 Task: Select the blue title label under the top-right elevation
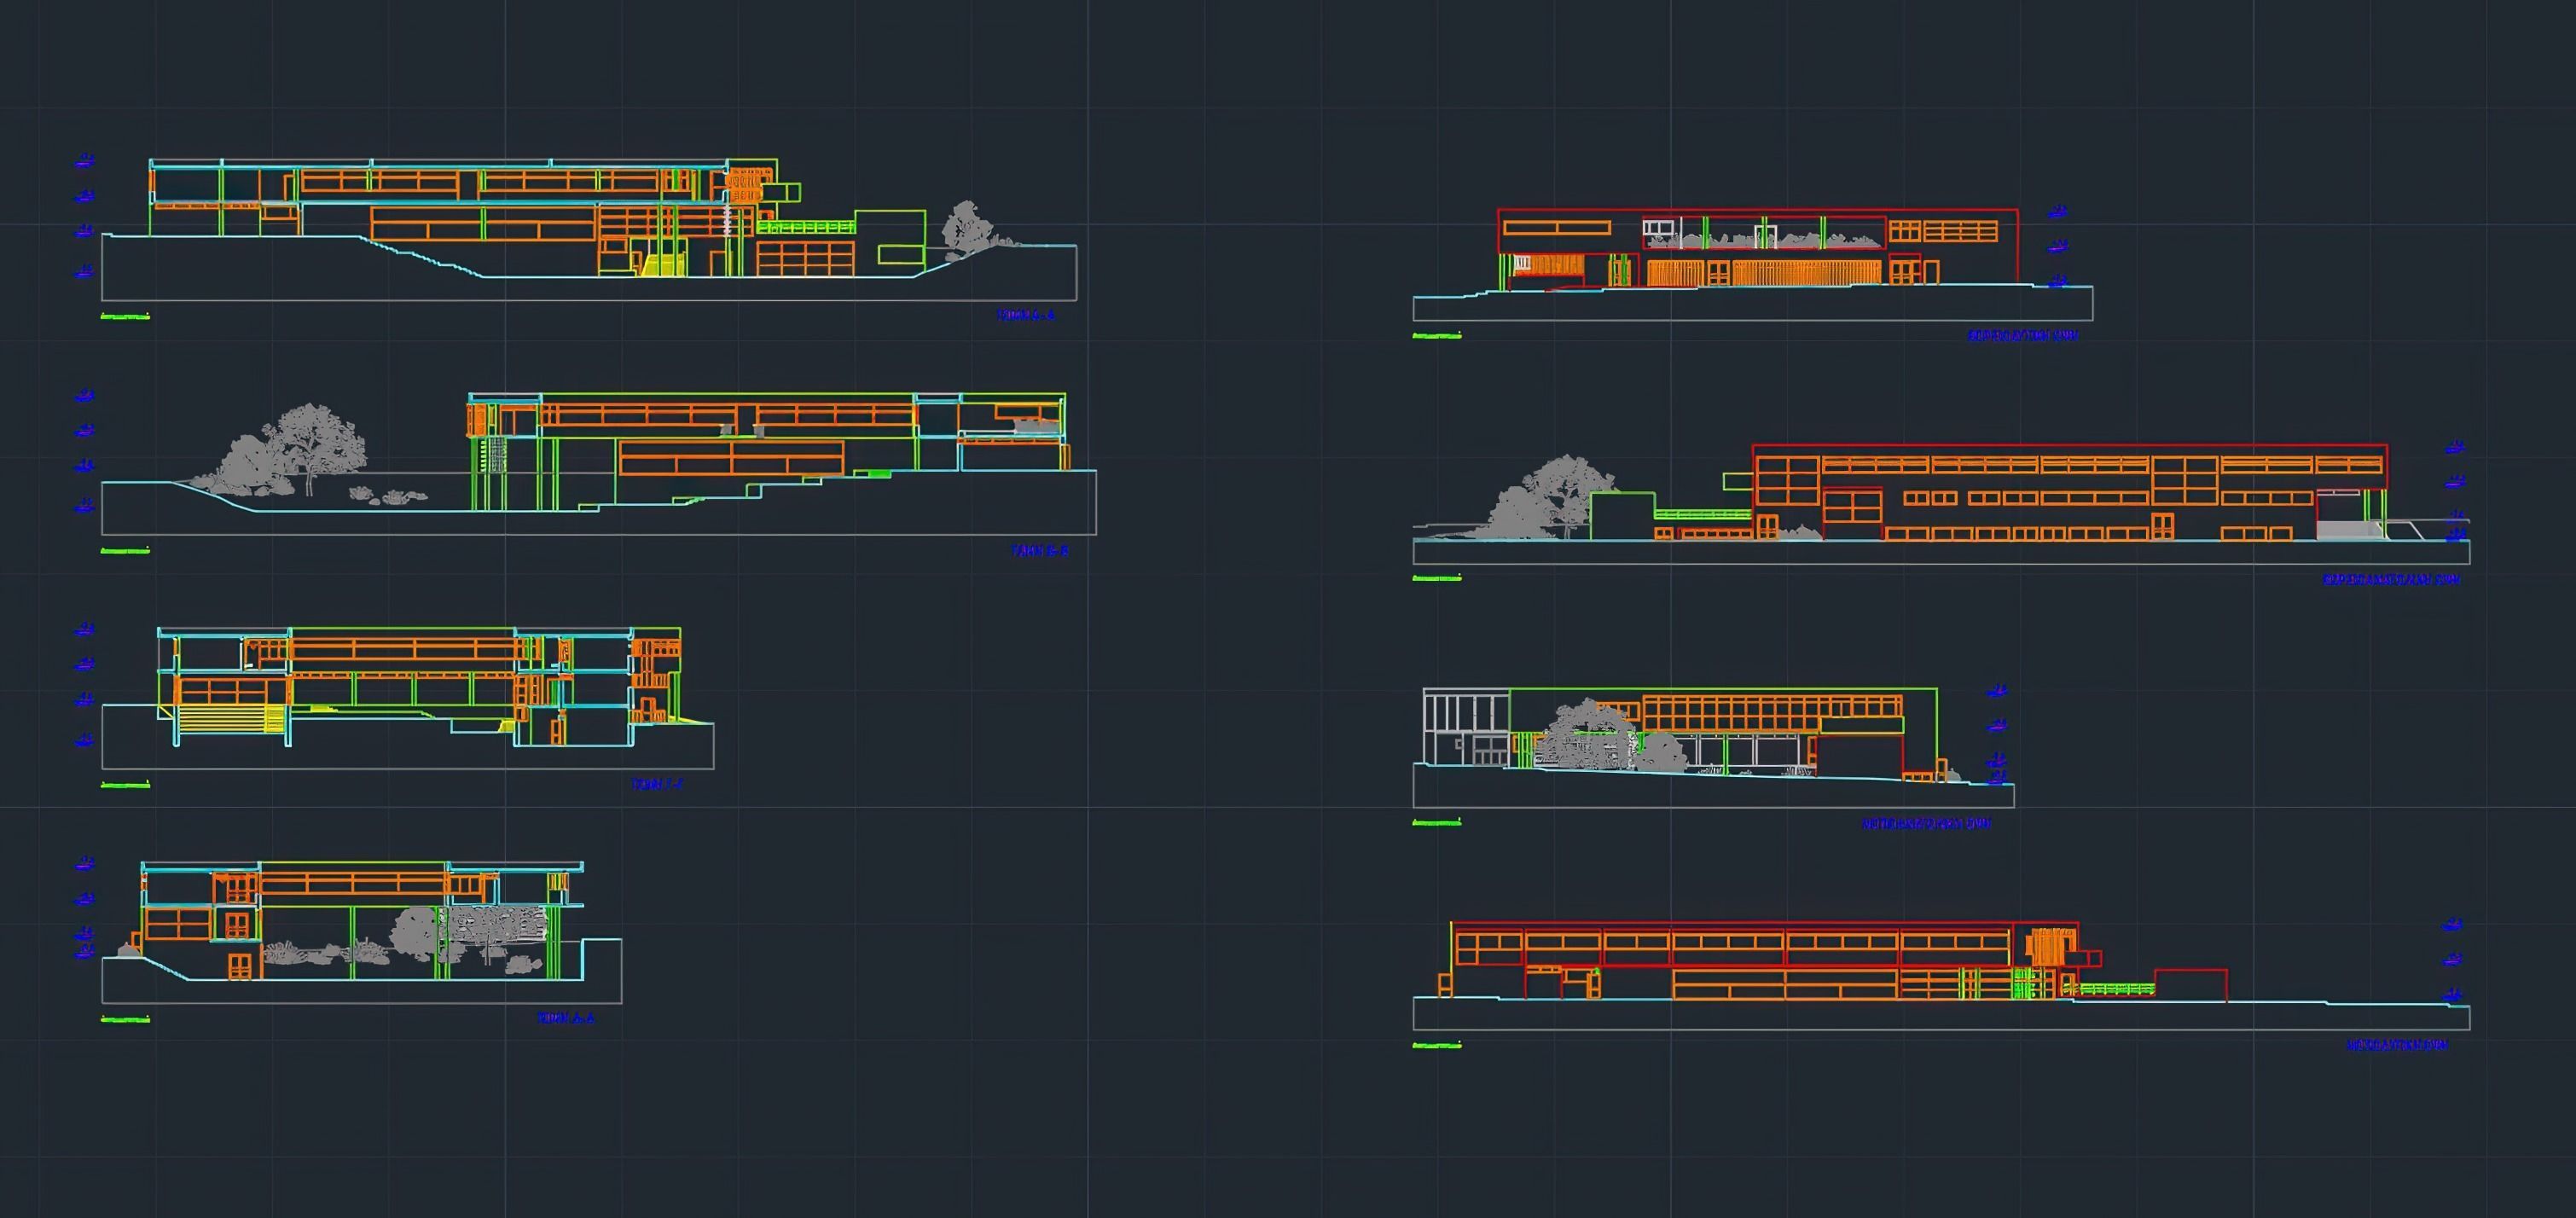[2022, 335]
